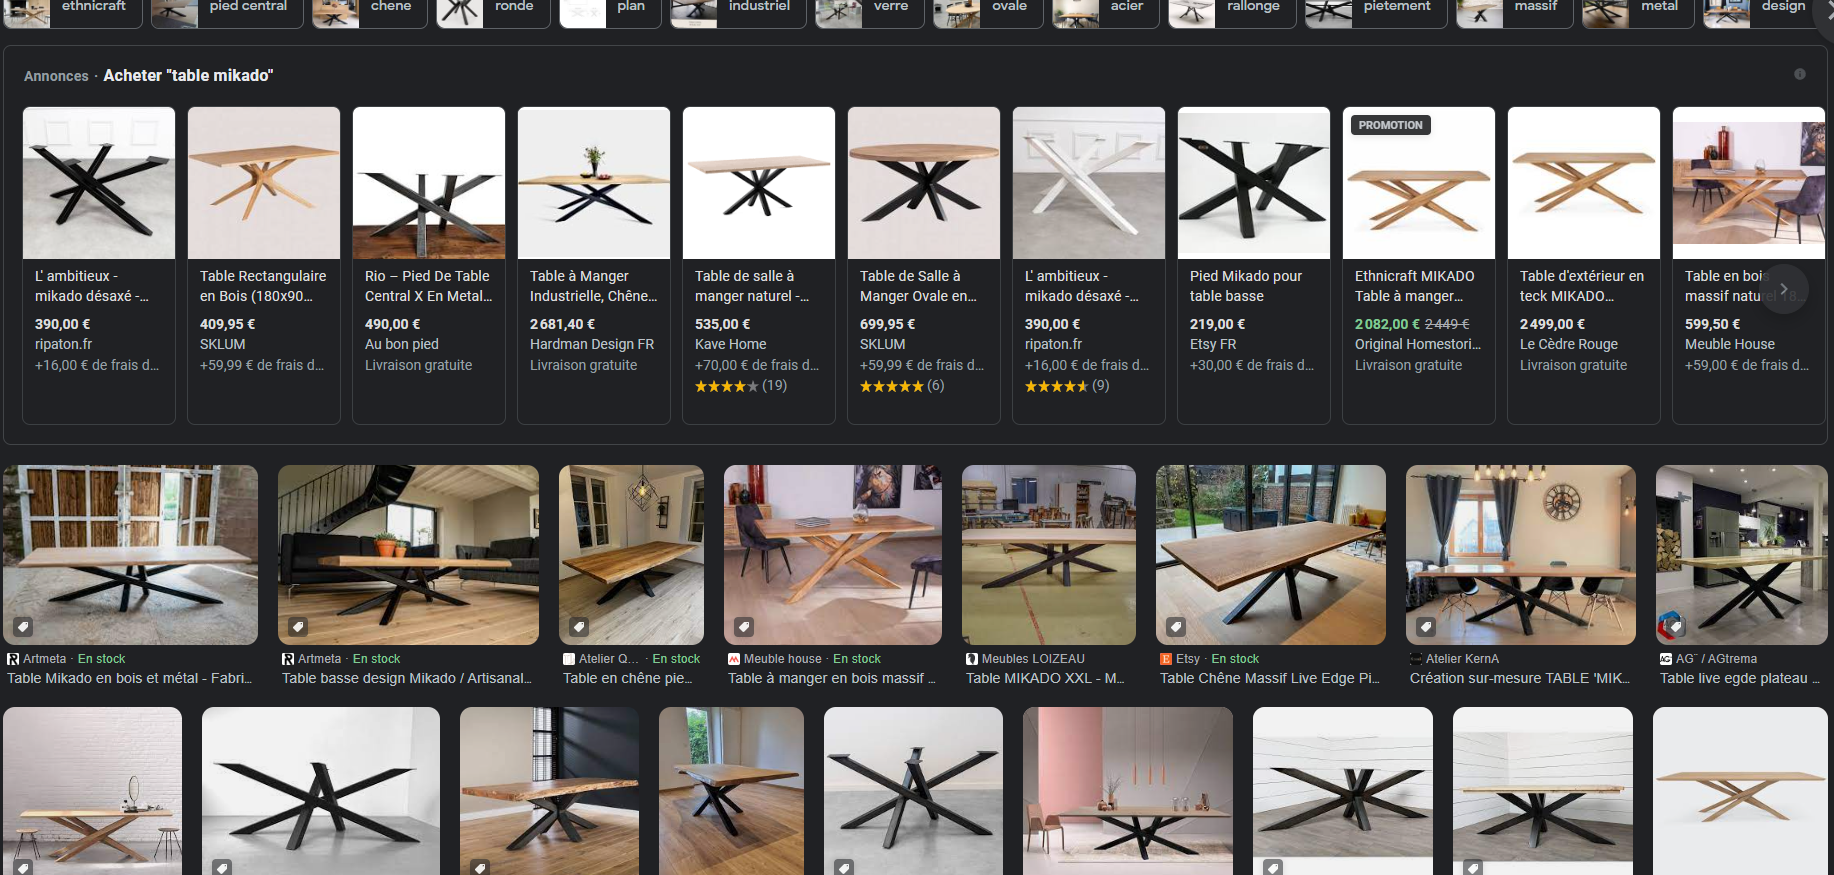Image resolution: width=1834 pixels, height=875 pixels.
Task: Select the "pied central" filter chip
Action: coord(227,8)
